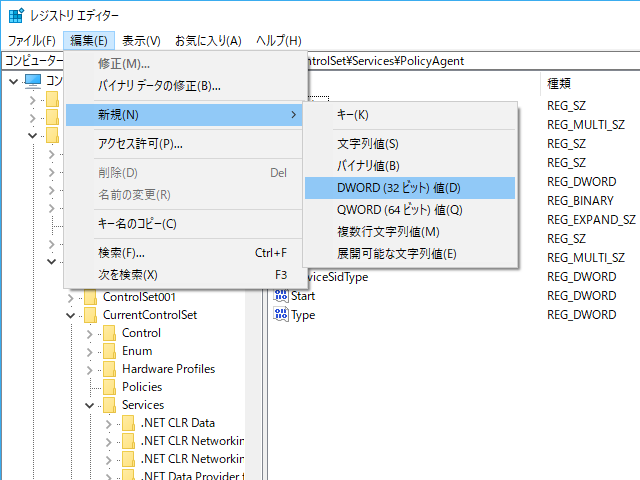Select 複数行文字列値(M) in the submenu
The image size is (640, 480).
tap(410, 232)
